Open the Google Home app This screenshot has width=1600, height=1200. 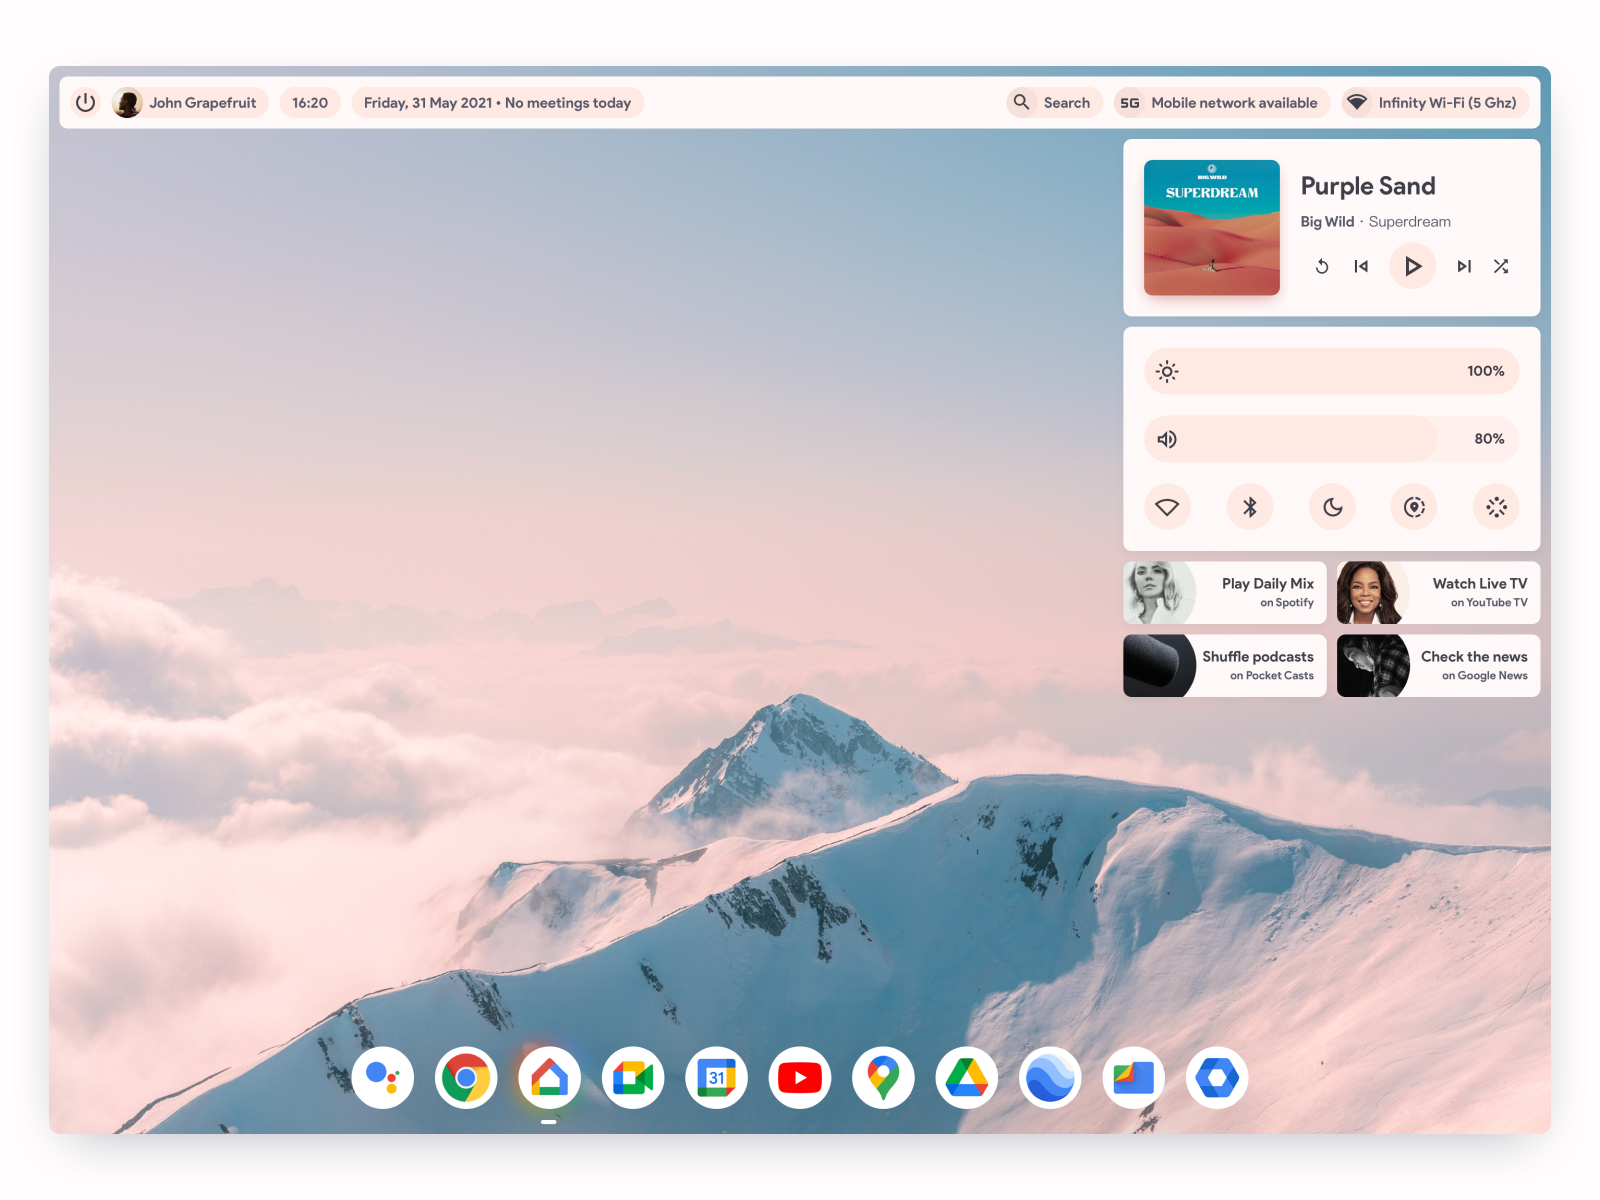549,1077
